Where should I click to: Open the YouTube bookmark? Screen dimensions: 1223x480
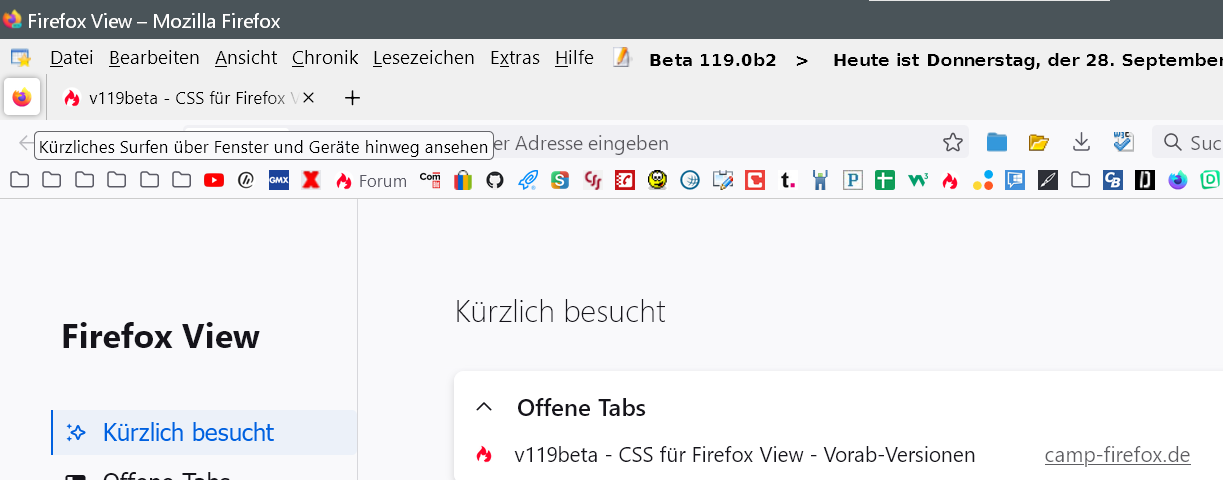click(x=214, y=181)
